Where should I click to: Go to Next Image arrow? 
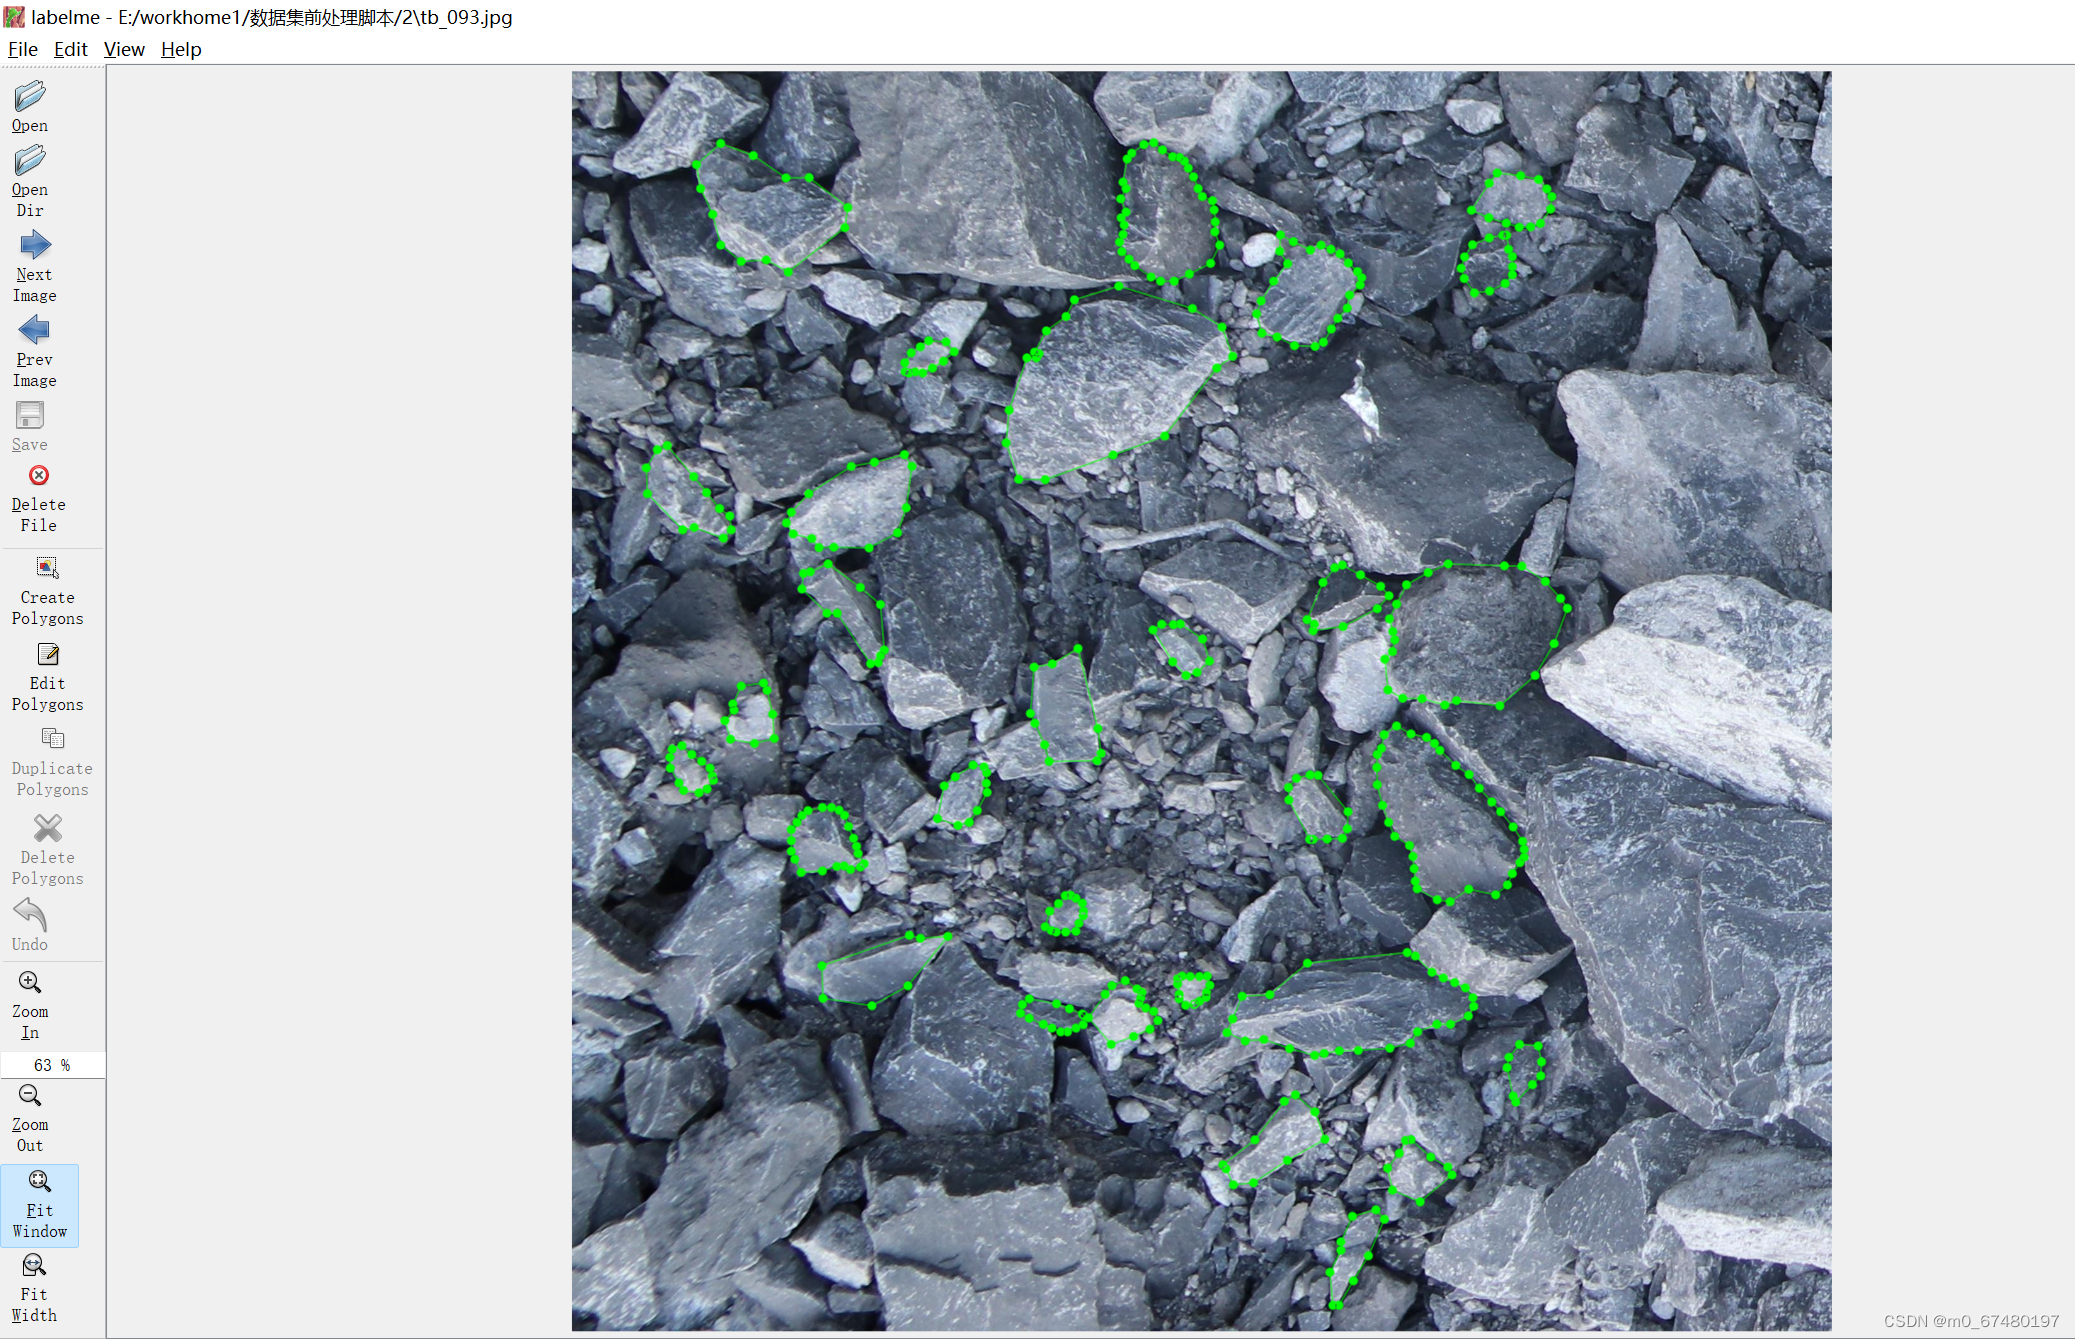[34, 246]
